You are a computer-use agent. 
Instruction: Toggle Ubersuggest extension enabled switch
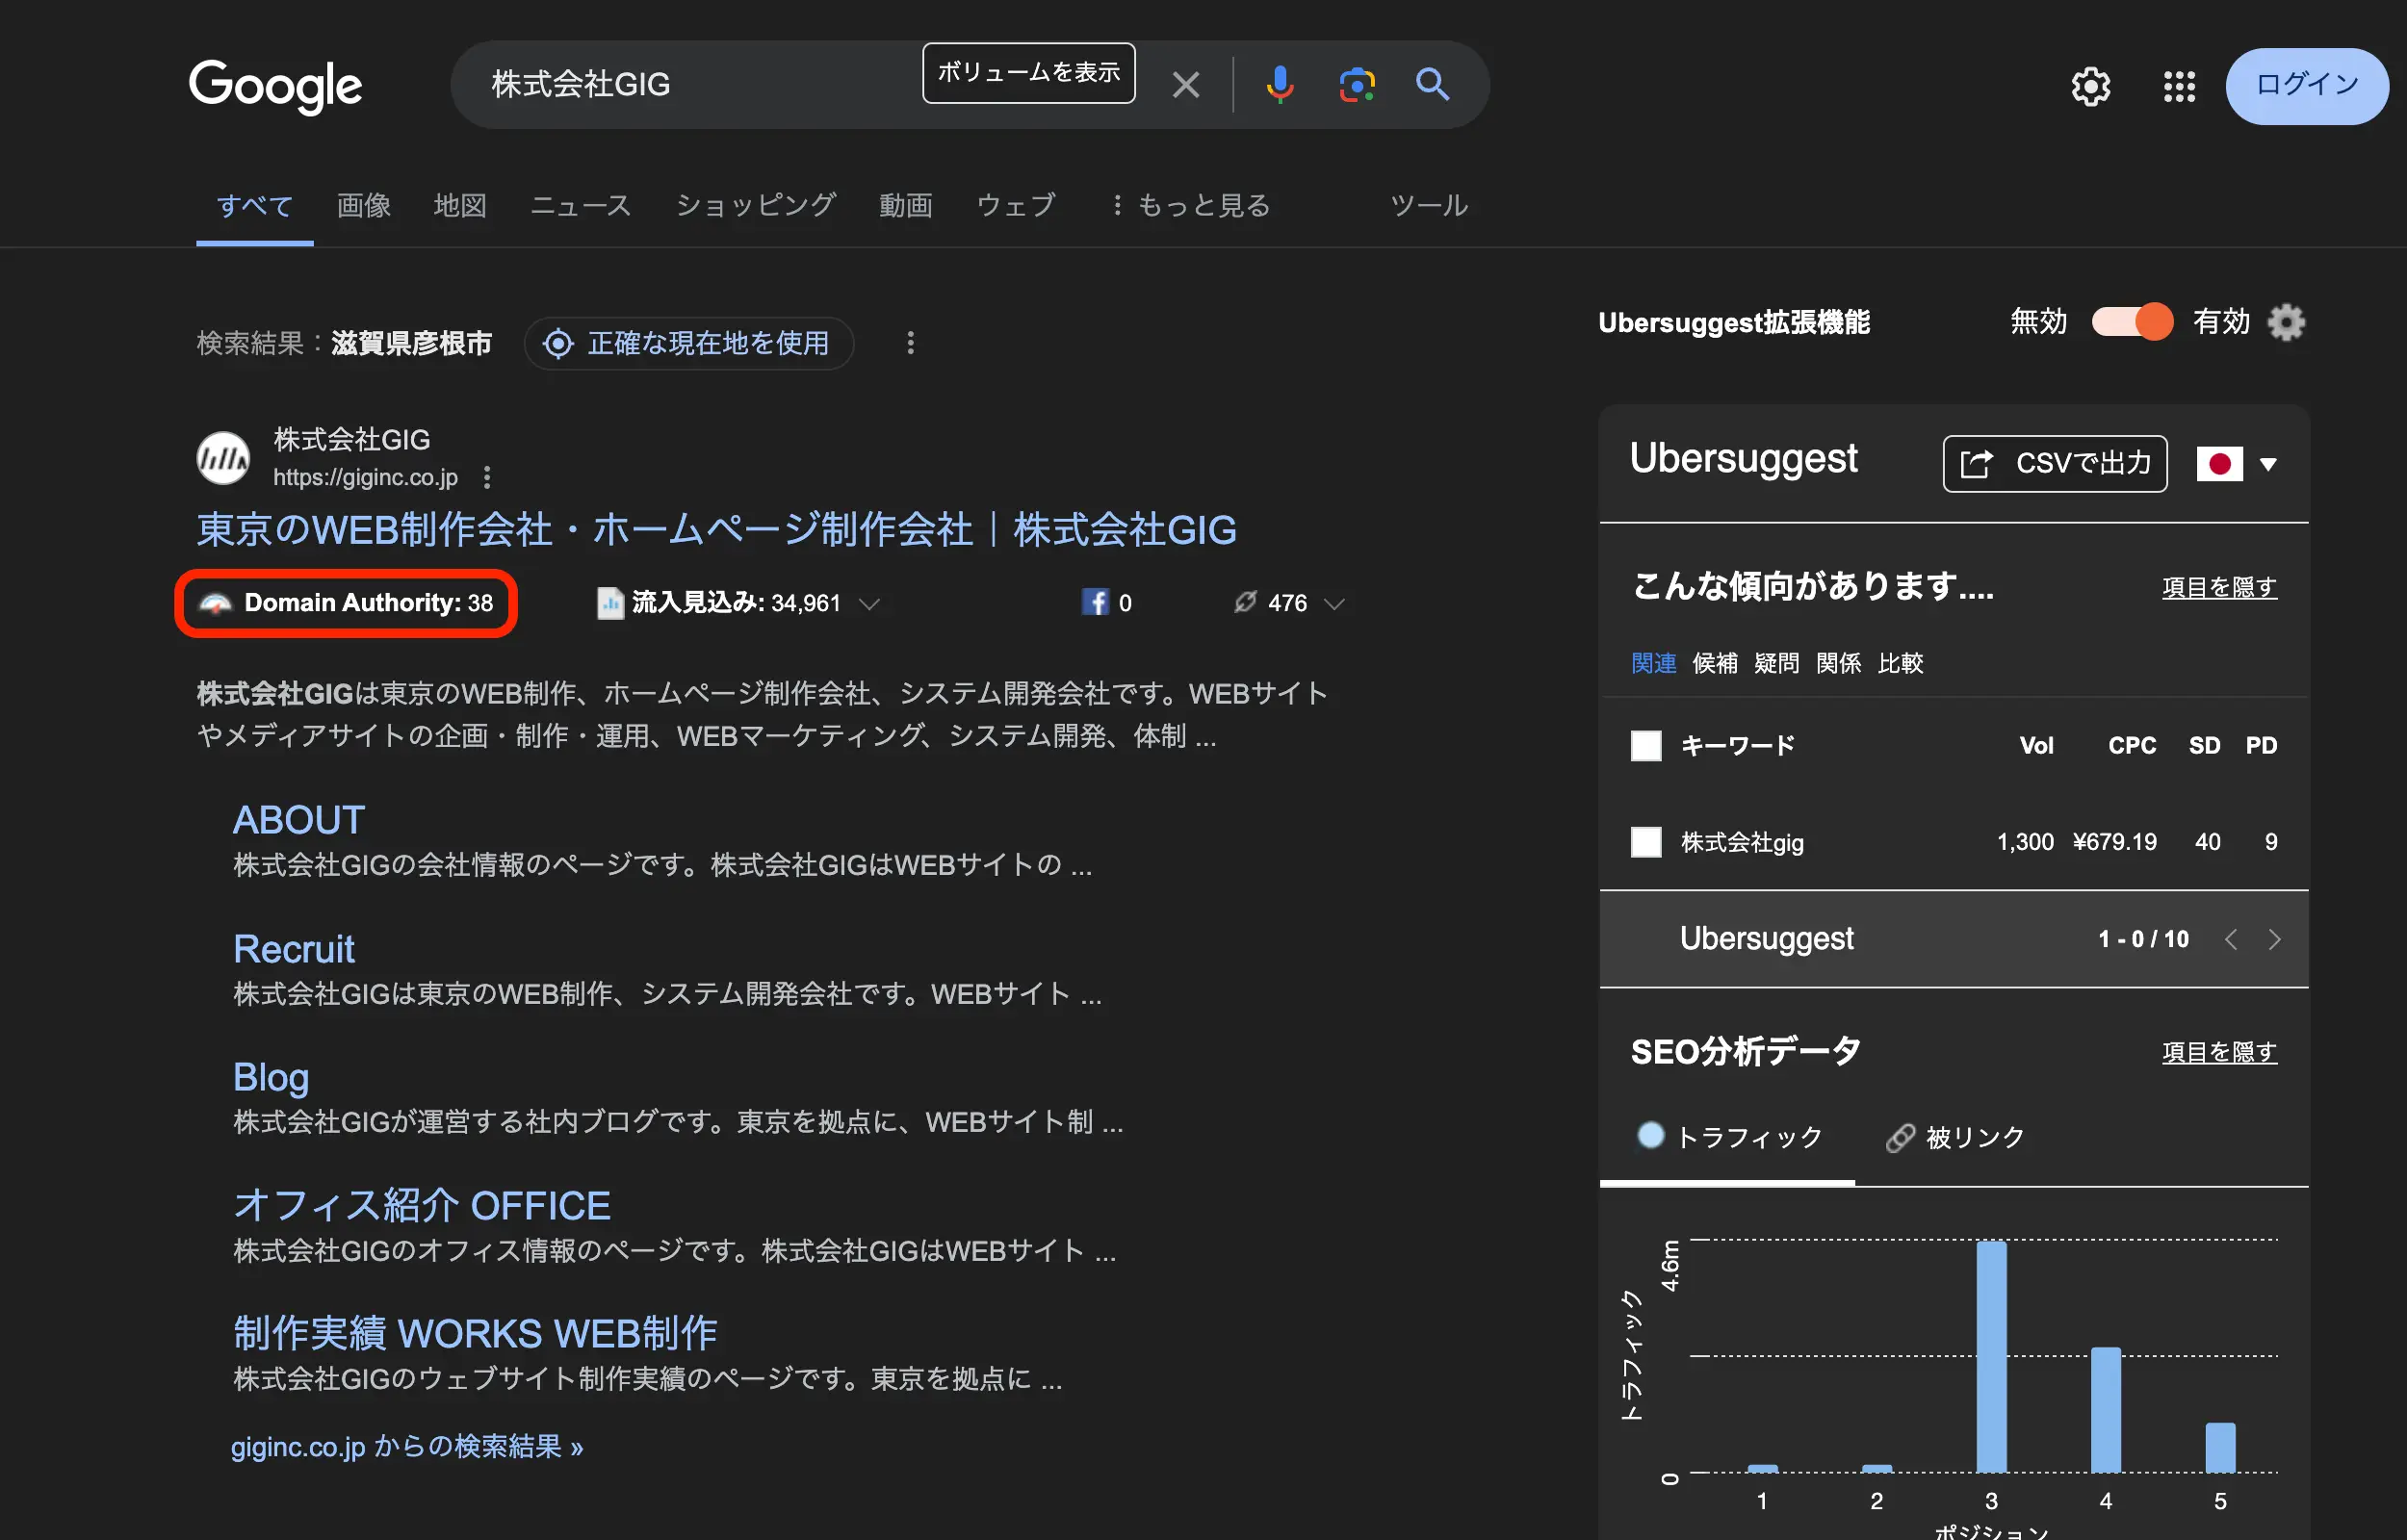2131,322
